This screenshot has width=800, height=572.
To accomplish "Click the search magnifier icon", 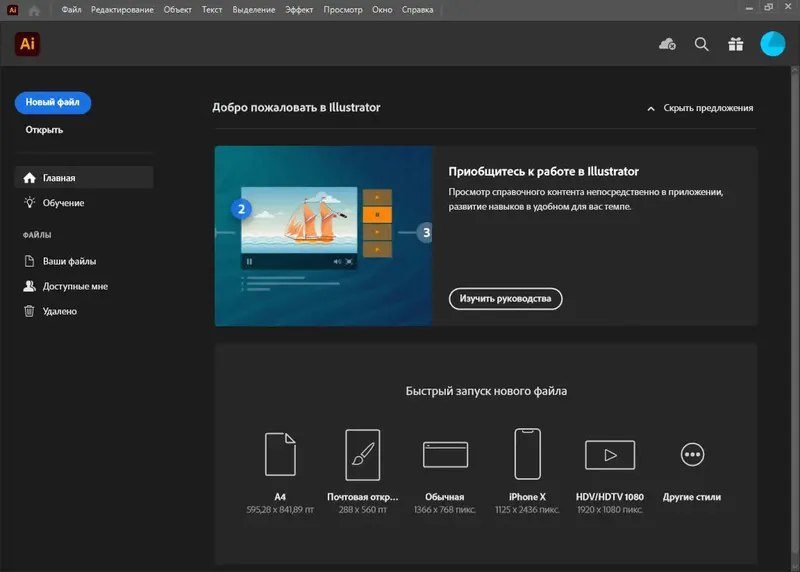I will (x=702, y=44).
